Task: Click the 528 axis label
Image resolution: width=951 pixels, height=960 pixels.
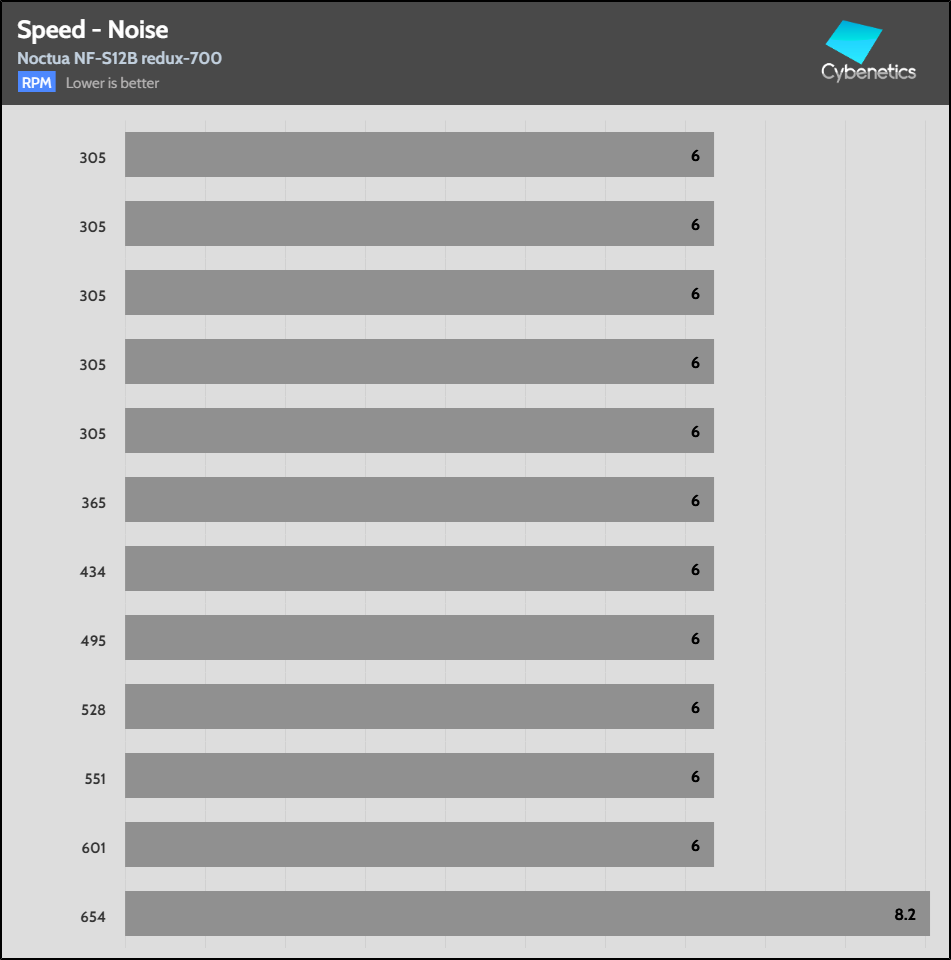Action: pos(93,710)
